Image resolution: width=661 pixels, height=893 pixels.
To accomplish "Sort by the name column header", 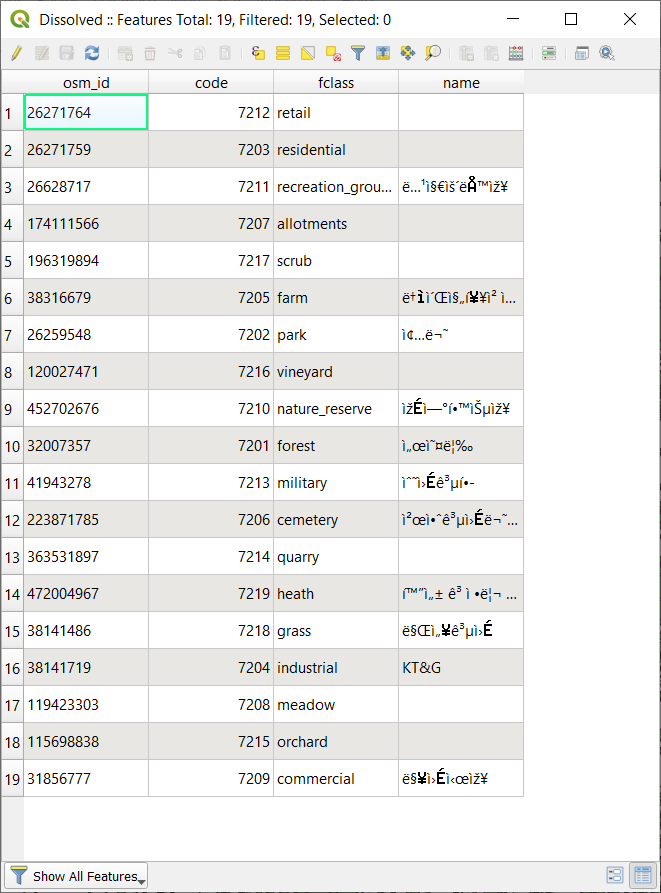I will tap(461, 83).
